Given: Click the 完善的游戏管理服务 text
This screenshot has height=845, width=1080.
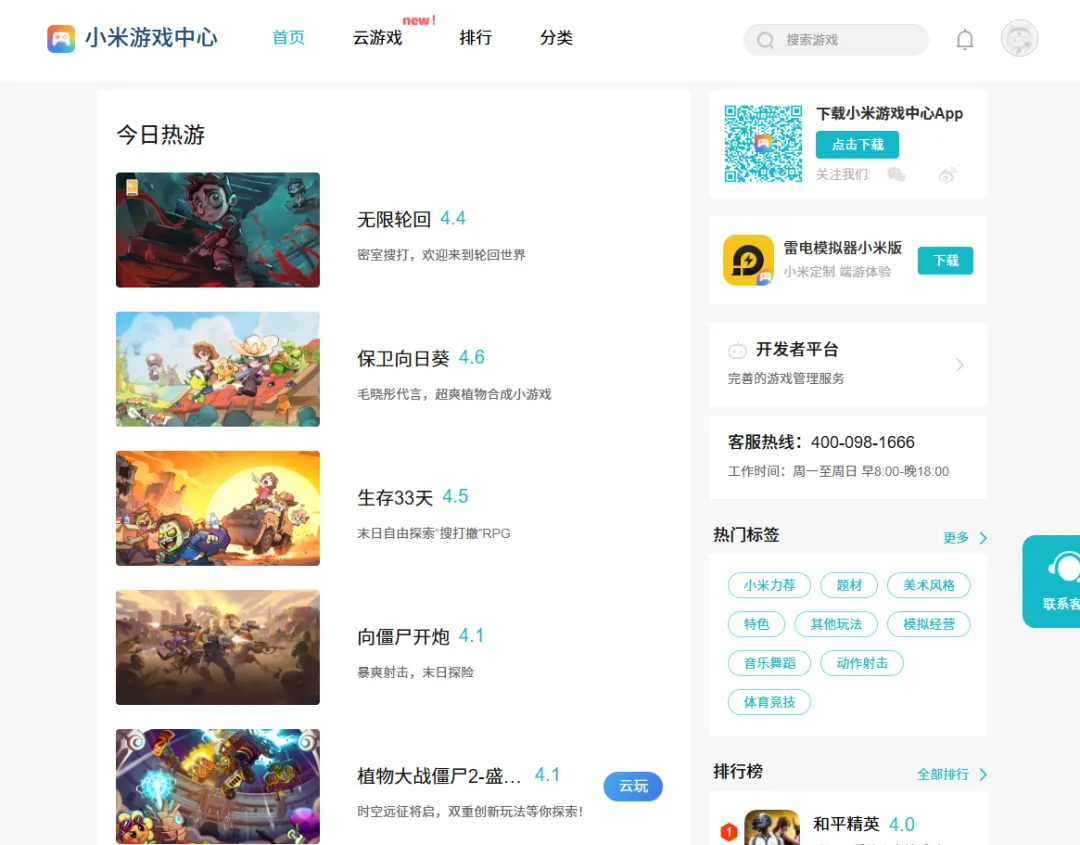Looking at the screenshot, I should [x=786, y=379].
